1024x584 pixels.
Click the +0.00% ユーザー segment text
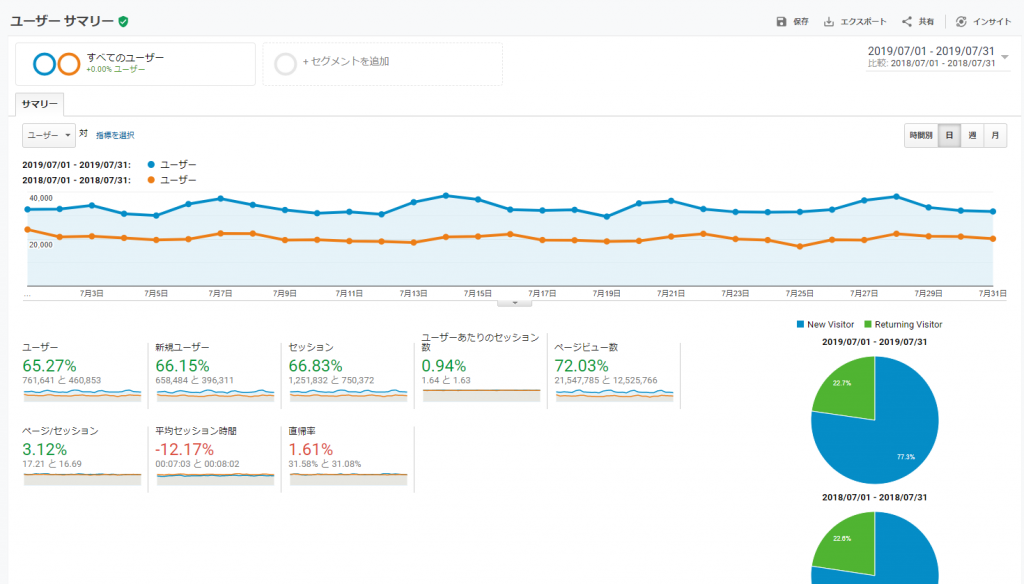click(116, 69)
